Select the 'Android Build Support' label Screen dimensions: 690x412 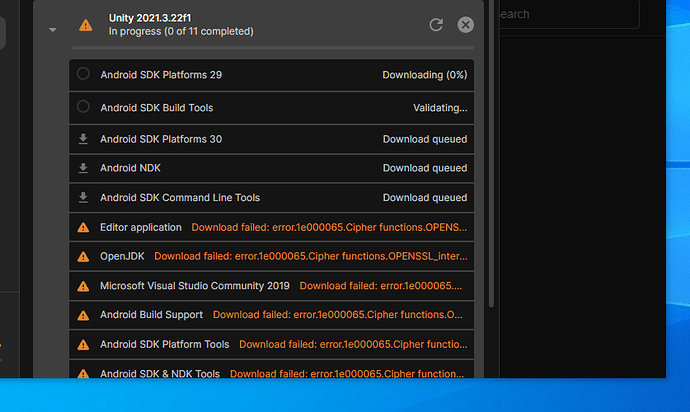(151, 315)
